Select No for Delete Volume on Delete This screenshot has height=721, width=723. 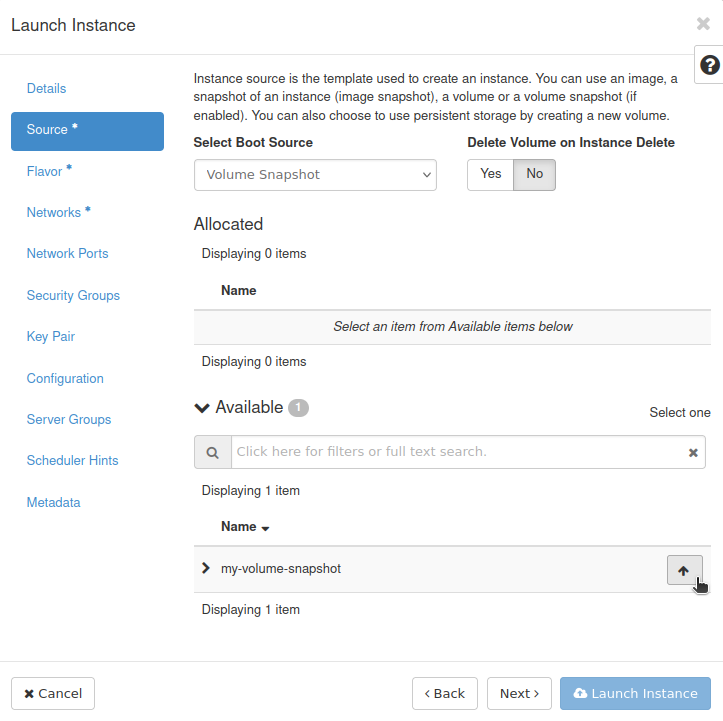point(535,174)
